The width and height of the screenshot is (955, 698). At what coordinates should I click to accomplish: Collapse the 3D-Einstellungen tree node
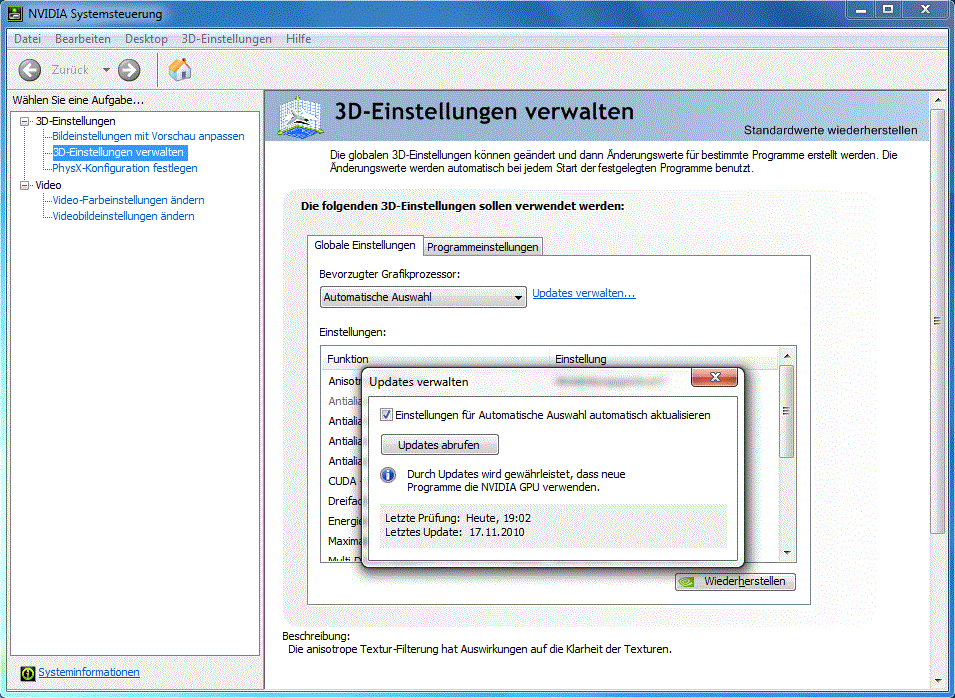(24, 121)
